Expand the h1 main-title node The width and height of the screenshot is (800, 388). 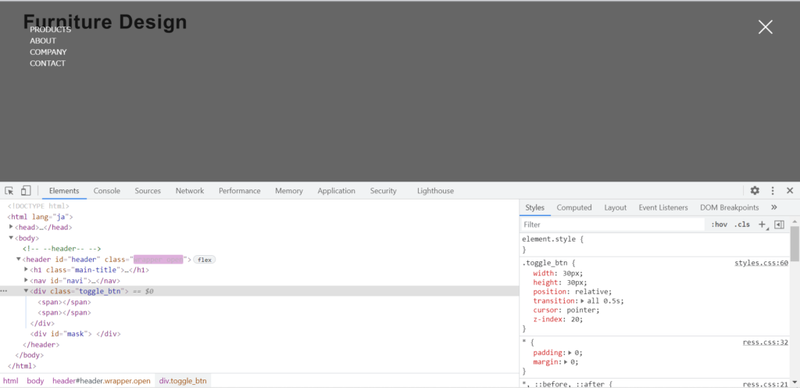point(26,269)
